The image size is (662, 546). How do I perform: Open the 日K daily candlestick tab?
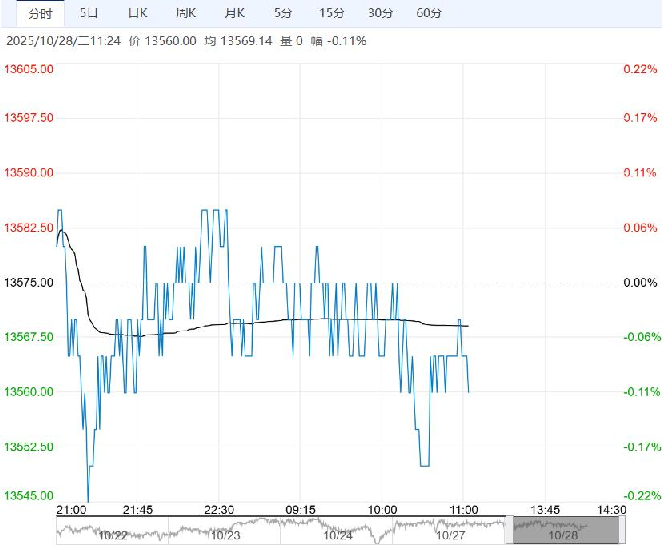pos(137,14)
